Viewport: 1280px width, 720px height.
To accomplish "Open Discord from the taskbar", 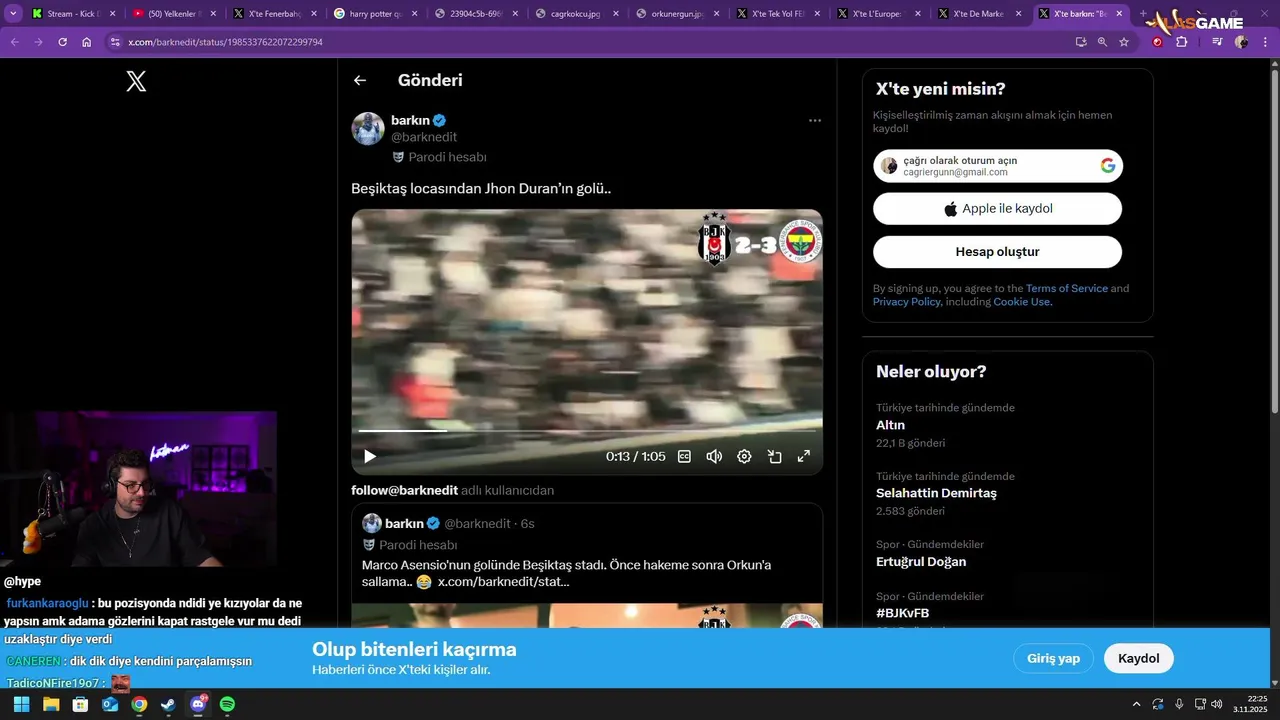I will [198, 704].
